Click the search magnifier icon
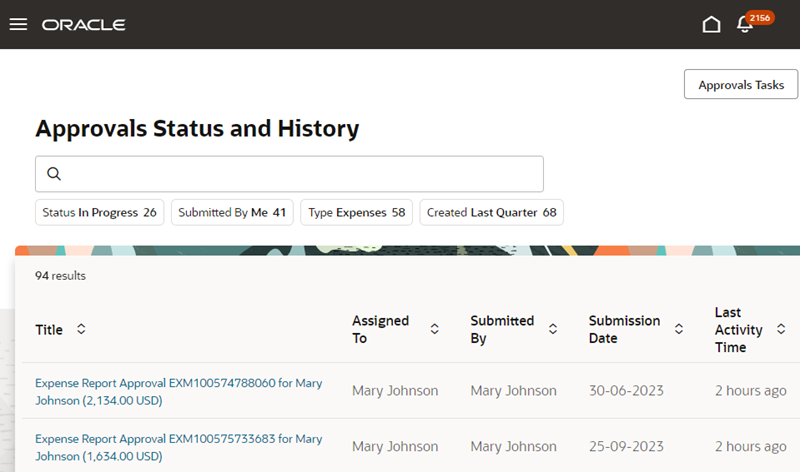This screenshot has width=800, height=472. point(54,174)
